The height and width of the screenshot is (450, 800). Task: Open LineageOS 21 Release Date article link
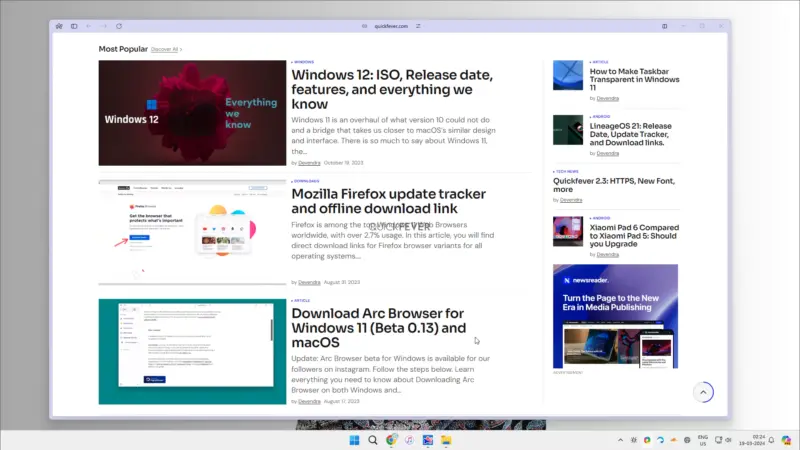click(x=631, y=134)
